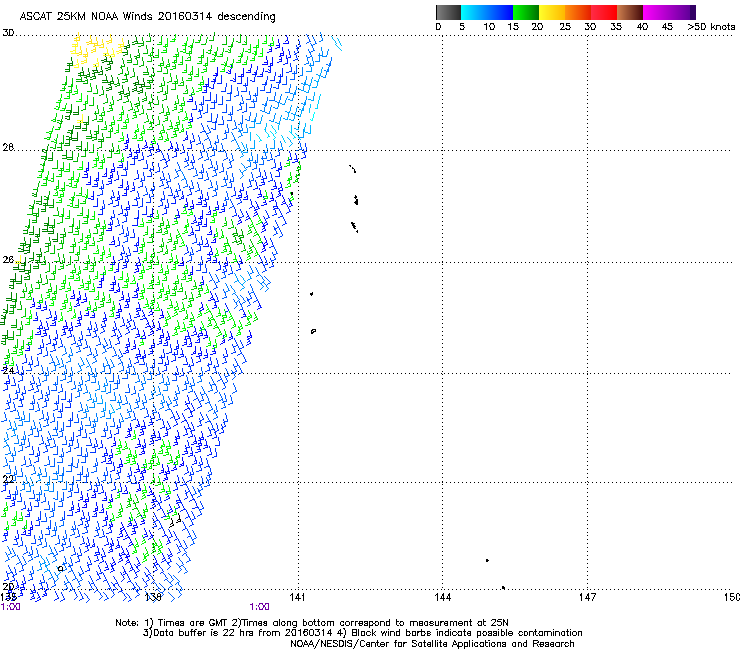Click the purple "1:00" time label nearest longitude 141
Image resolution: width=740 pixels, height=650 pixels.
(x=260, y=607)
